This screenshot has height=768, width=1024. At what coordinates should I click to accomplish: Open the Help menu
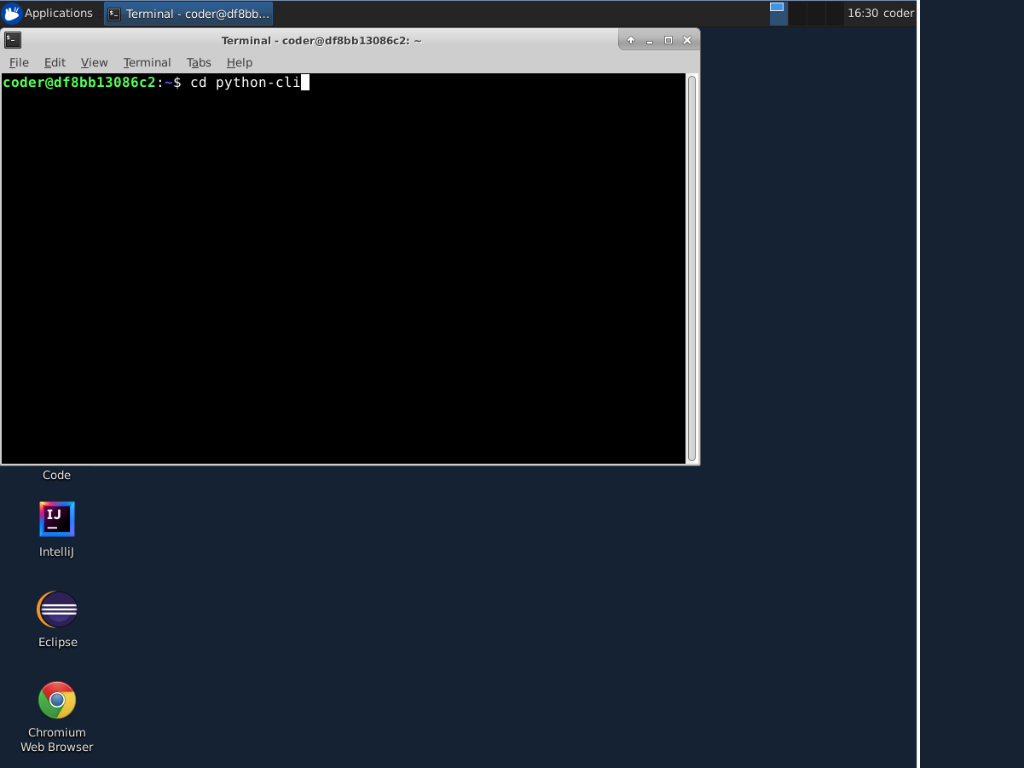point(239,62)
